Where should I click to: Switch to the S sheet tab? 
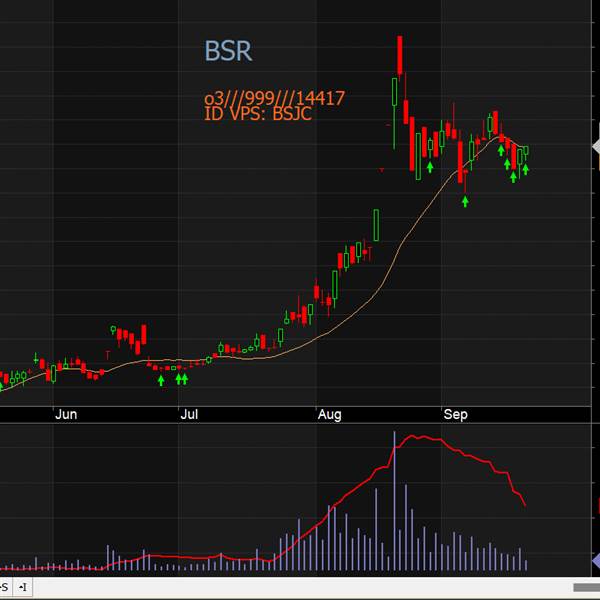(x=5, y=587)
